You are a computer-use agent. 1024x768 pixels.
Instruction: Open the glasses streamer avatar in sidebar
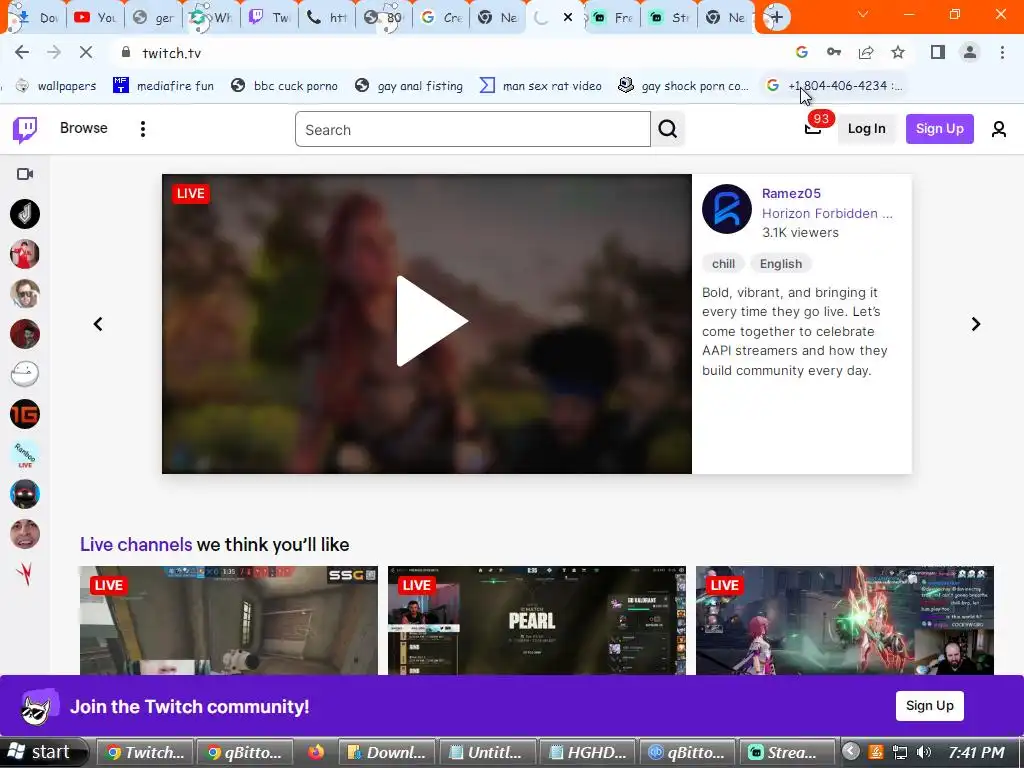(25, 294)
